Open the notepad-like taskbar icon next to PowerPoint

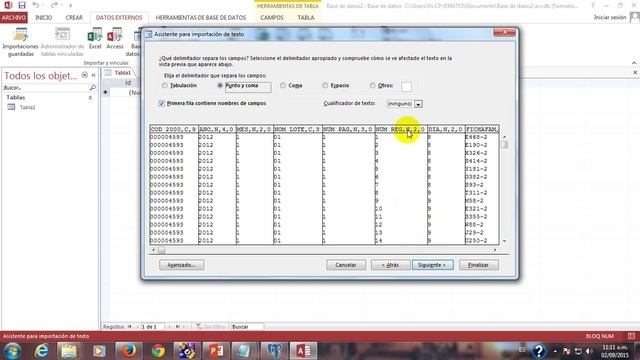point(244,351)
